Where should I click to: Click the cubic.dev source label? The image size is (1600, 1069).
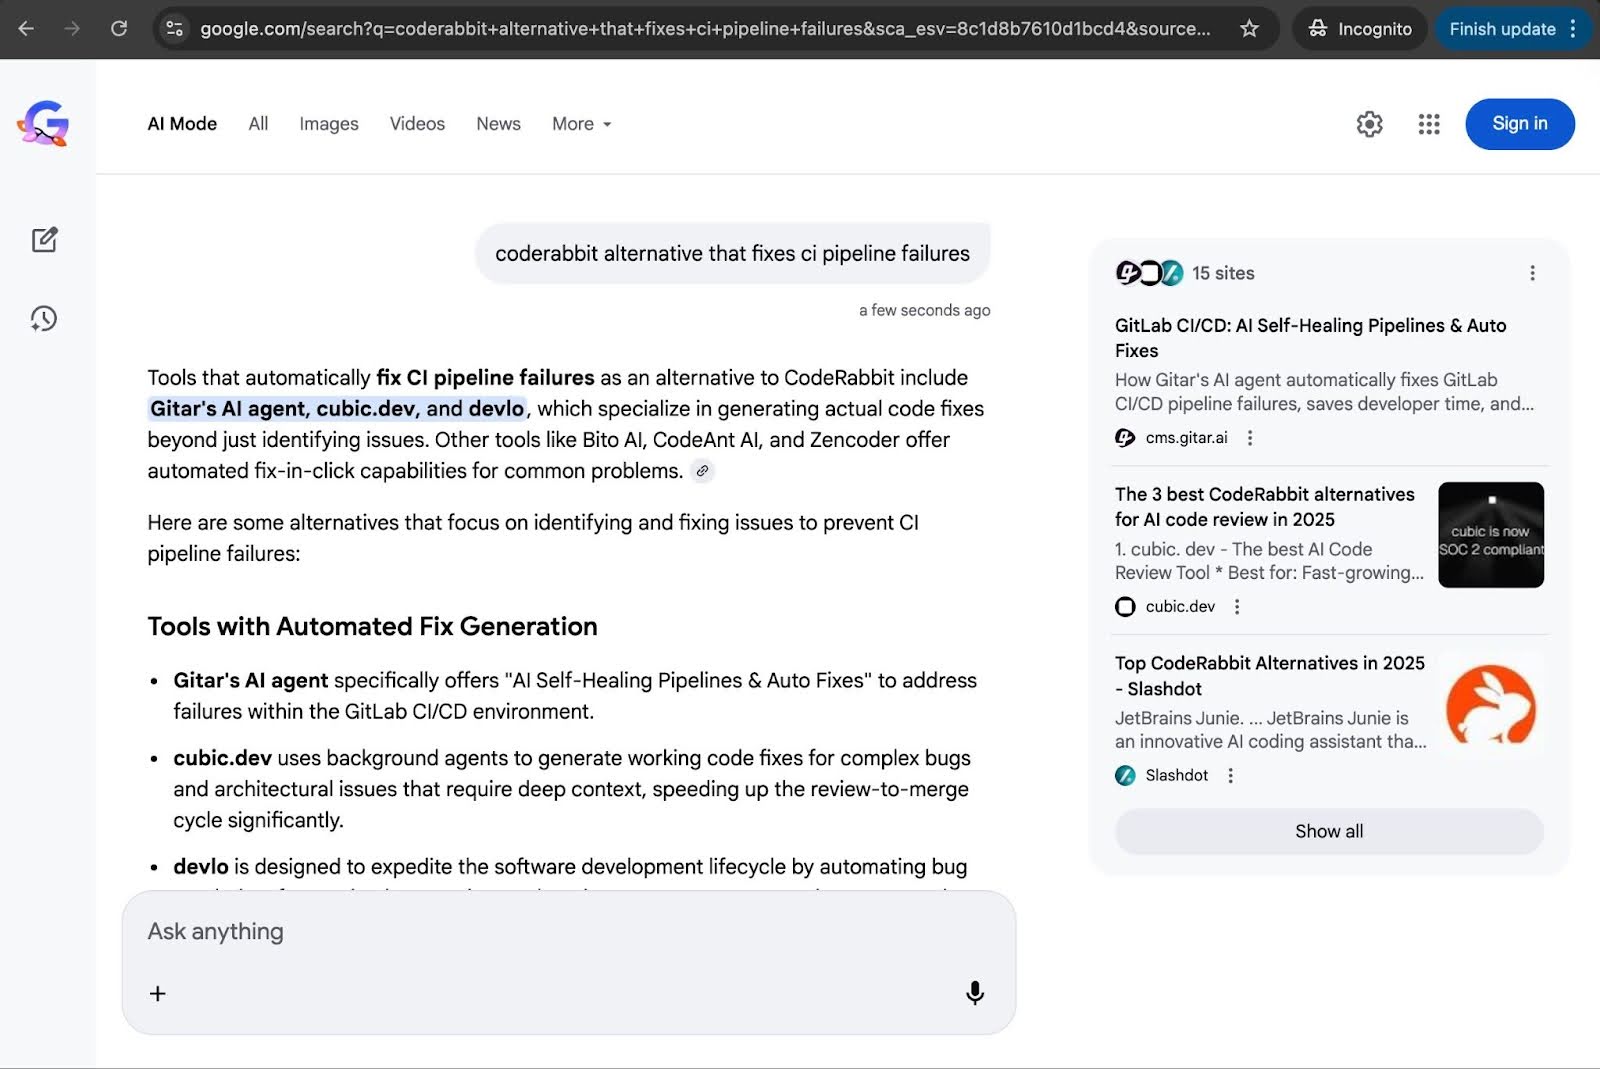[x=1180, y=607]
